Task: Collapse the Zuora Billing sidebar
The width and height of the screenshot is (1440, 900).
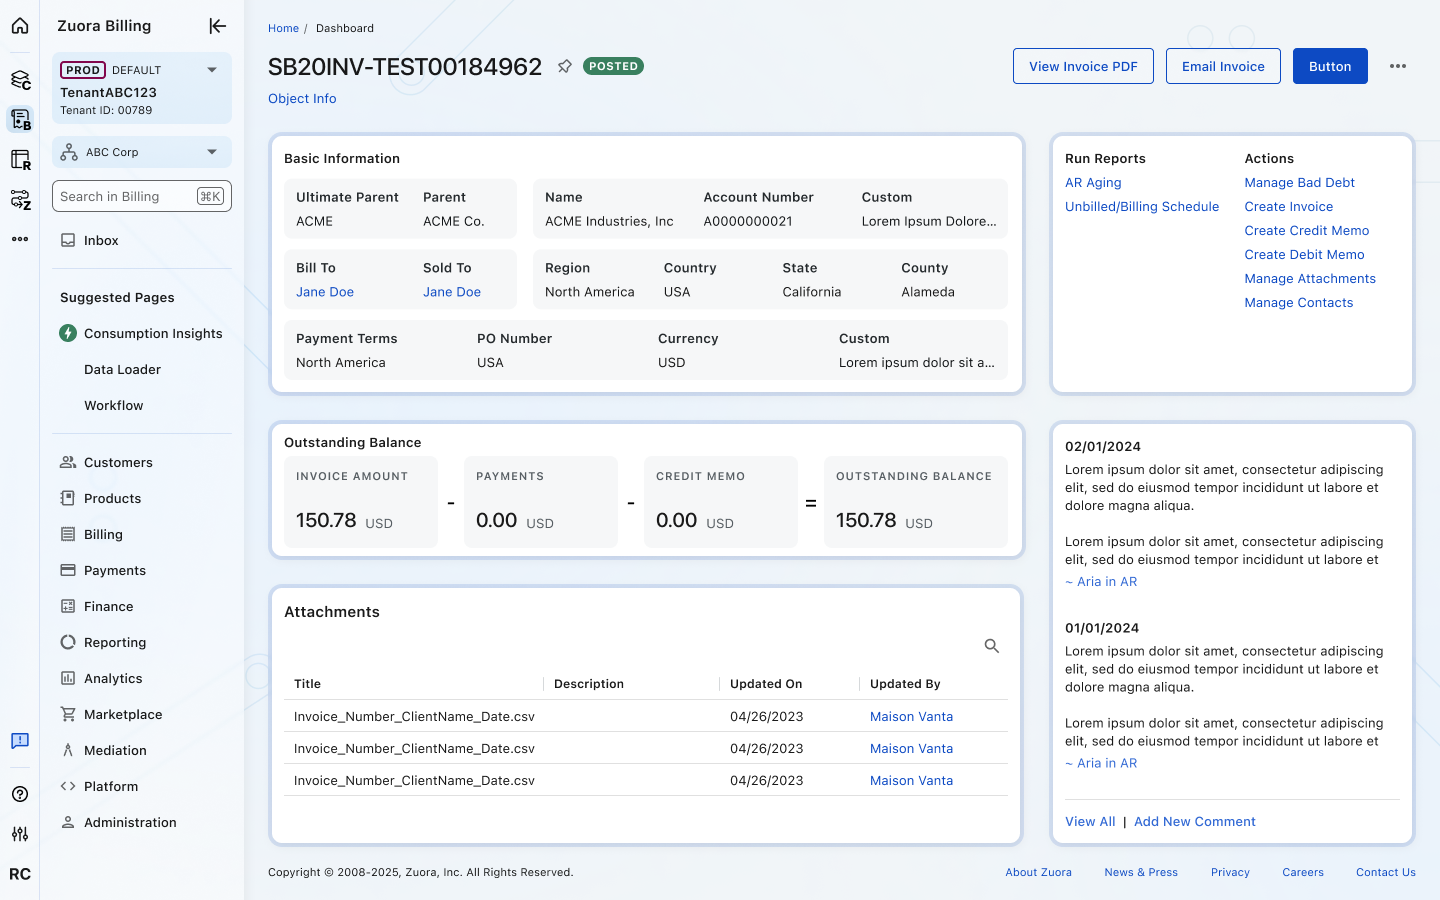Action: (217, 26)
